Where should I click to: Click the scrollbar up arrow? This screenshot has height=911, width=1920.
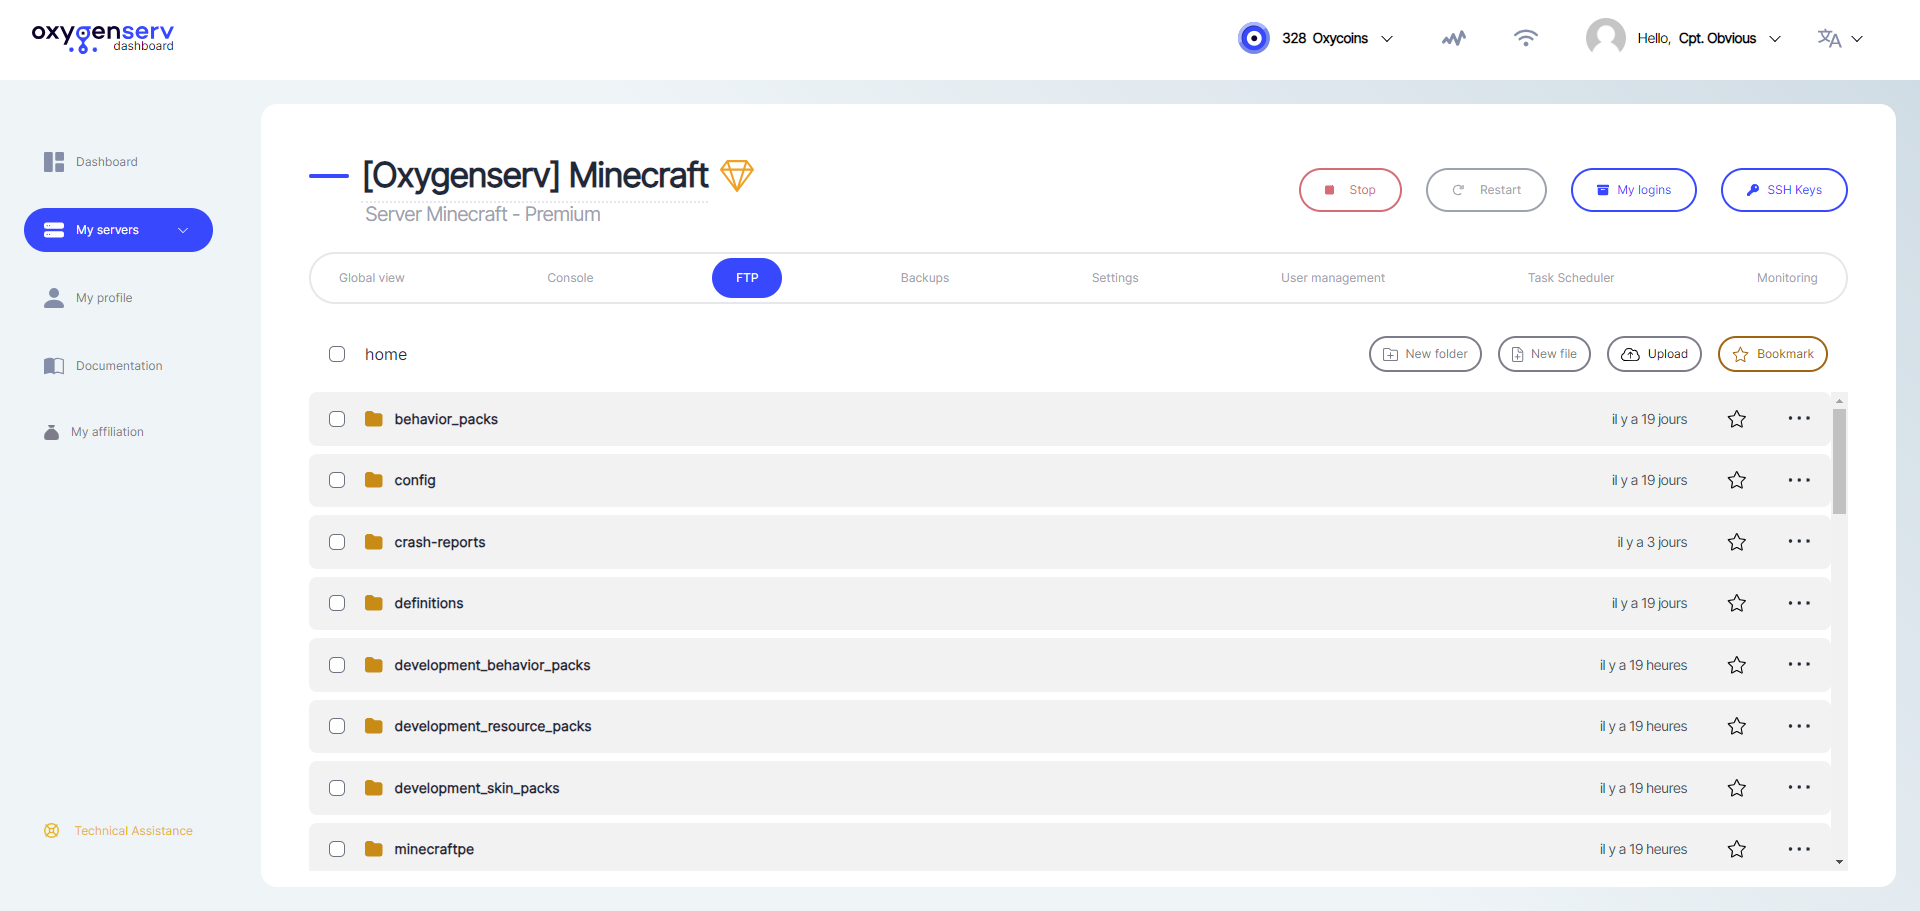click(x=1839, y=401)
